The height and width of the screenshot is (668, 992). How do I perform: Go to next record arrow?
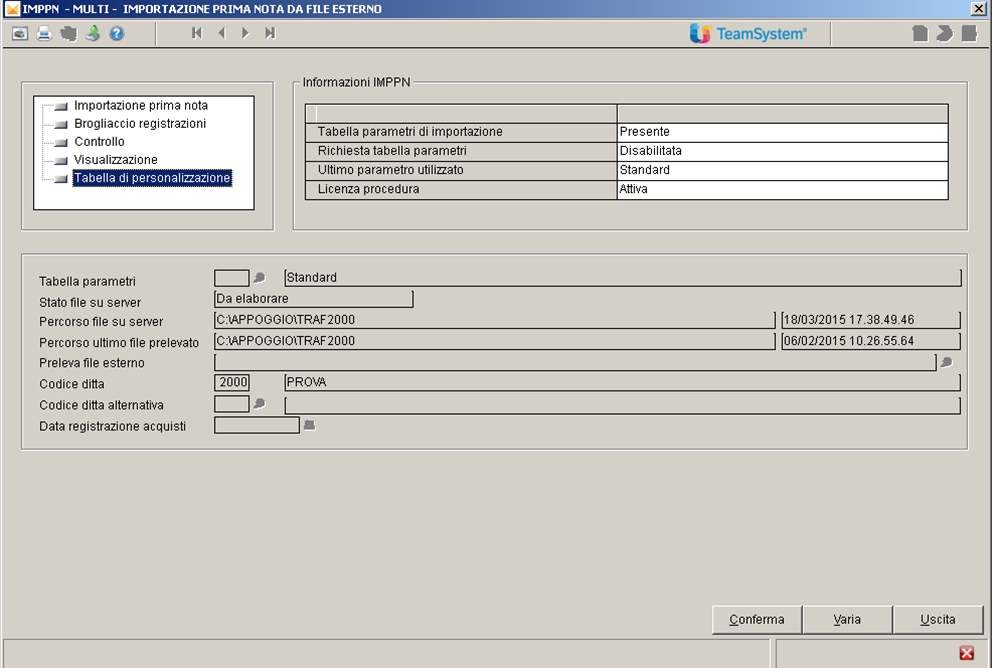point(245,33)
